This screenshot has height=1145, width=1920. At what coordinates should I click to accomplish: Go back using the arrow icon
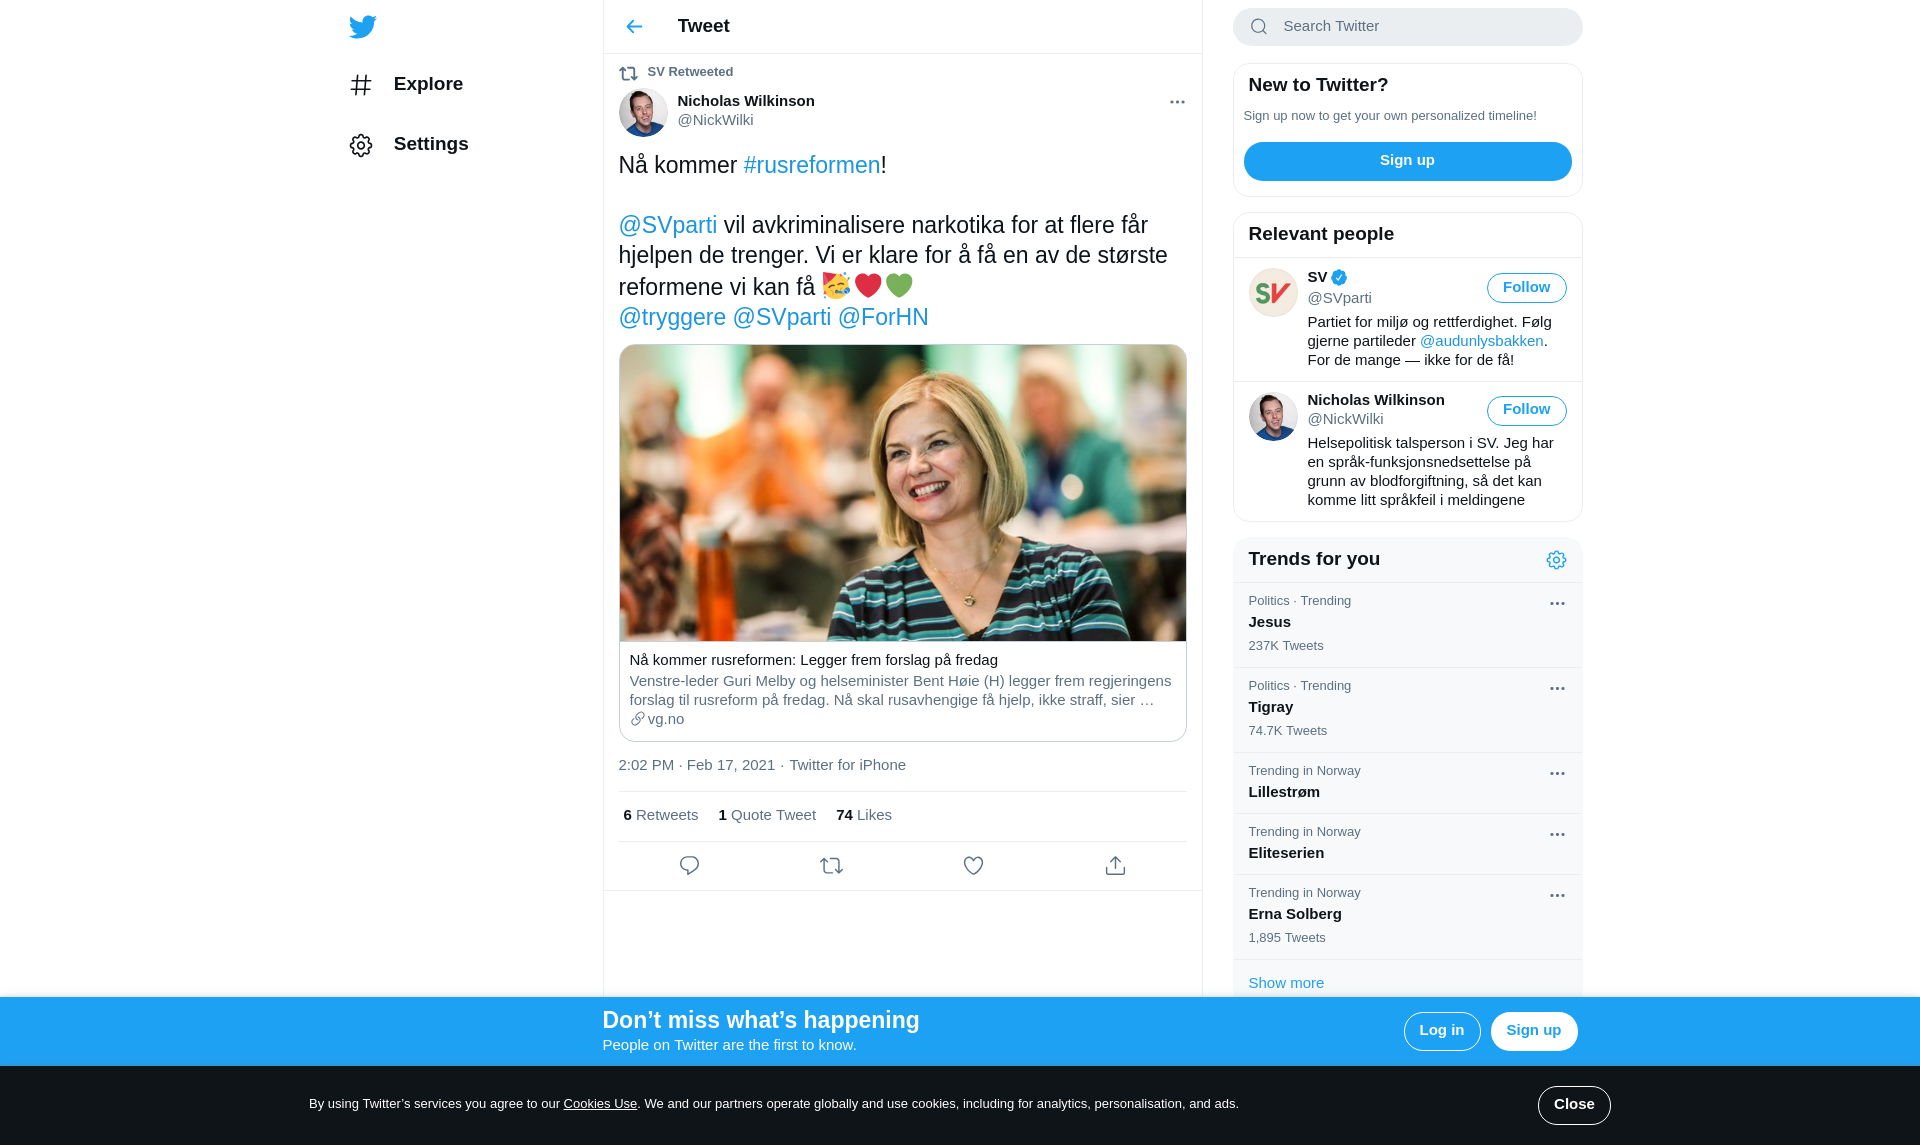[634, 27]
